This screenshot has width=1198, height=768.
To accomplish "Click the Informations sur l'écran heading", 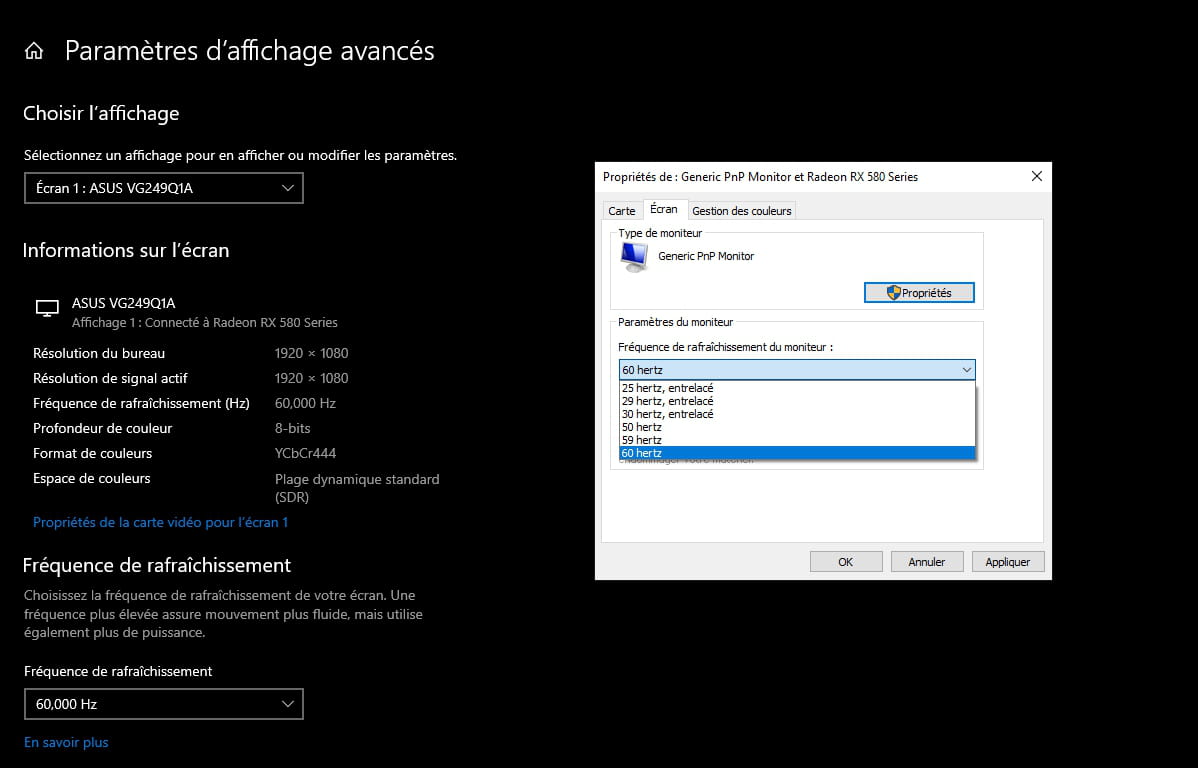I will tap(126, 251).
